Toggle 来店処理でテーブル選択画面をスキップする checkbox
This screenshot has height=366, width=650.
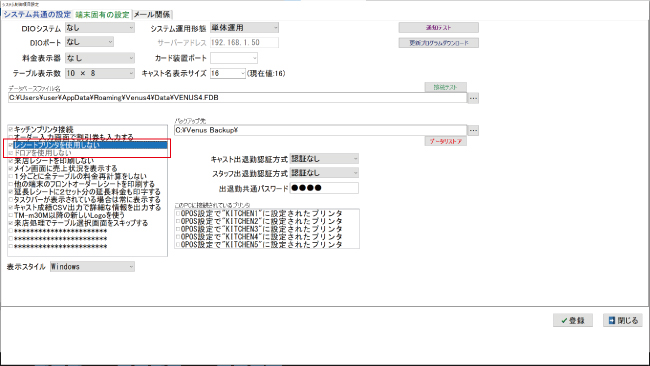(11, 223)
